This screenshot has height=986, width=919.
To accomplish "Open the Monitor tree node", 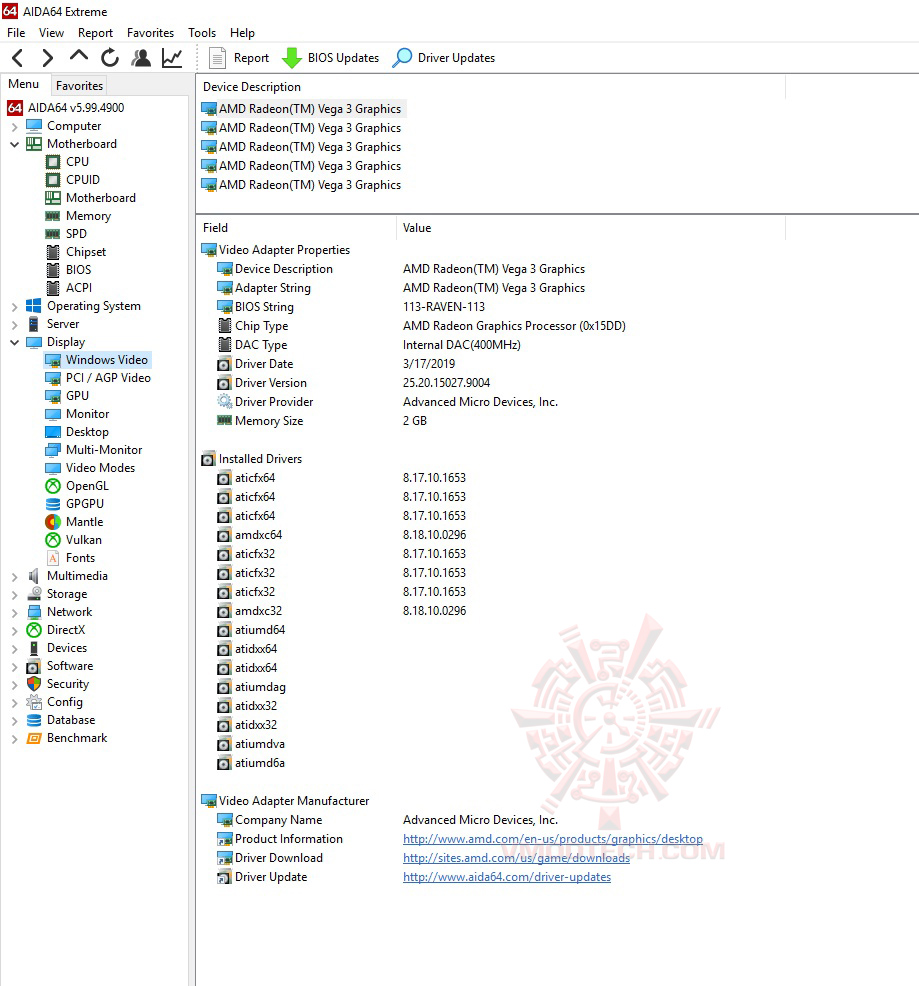I will [x=77, y=414].
